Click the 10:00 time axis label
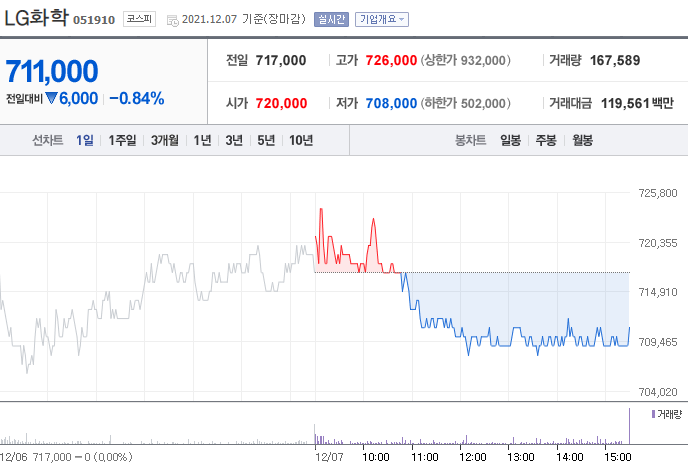688x476 pixels. pyautogui.click(x=376, y=457)
